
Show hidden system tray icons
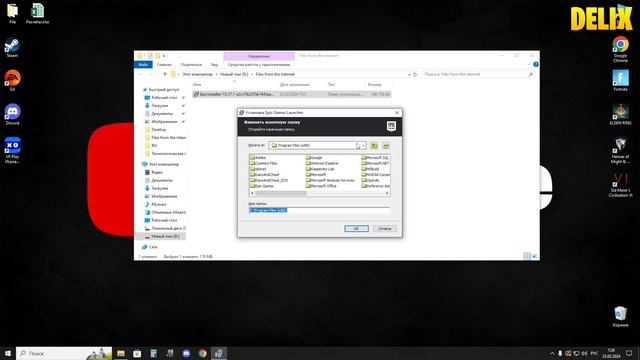552,353
